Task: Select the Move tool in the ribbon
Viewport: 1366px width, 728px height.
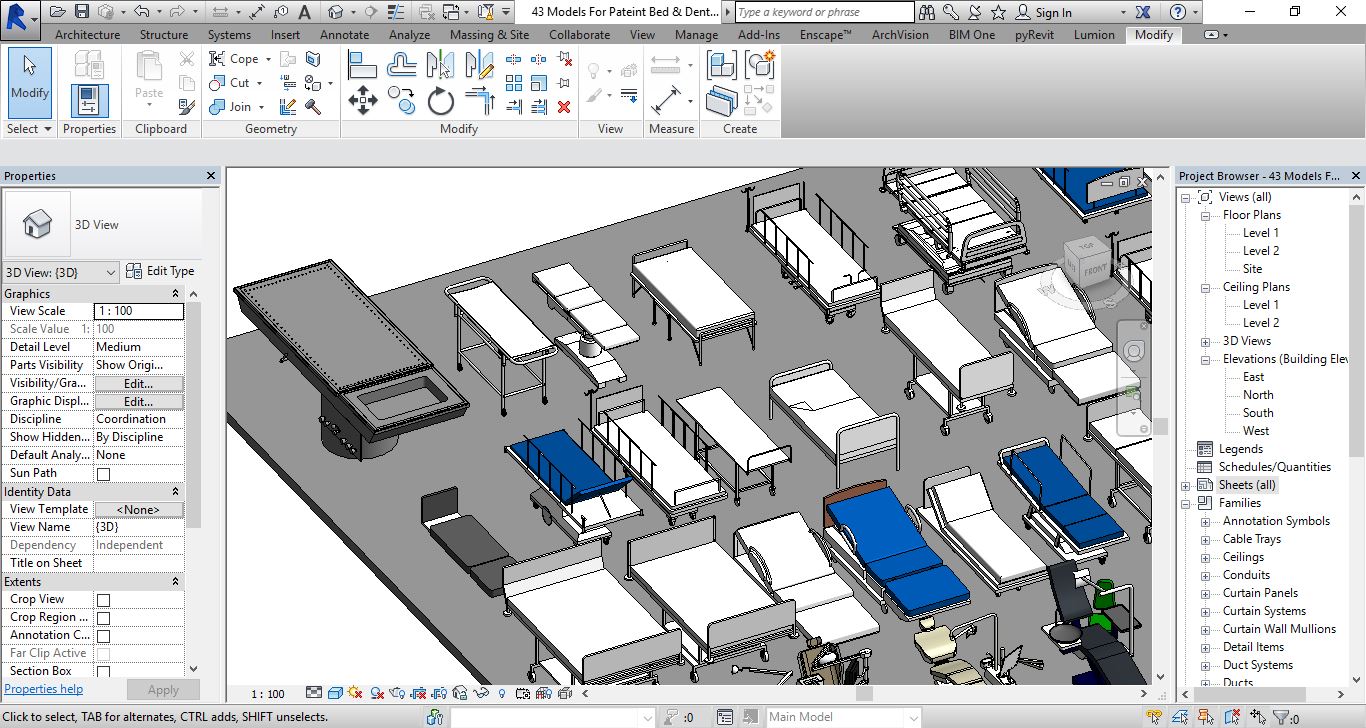Action: click(362, 101)
